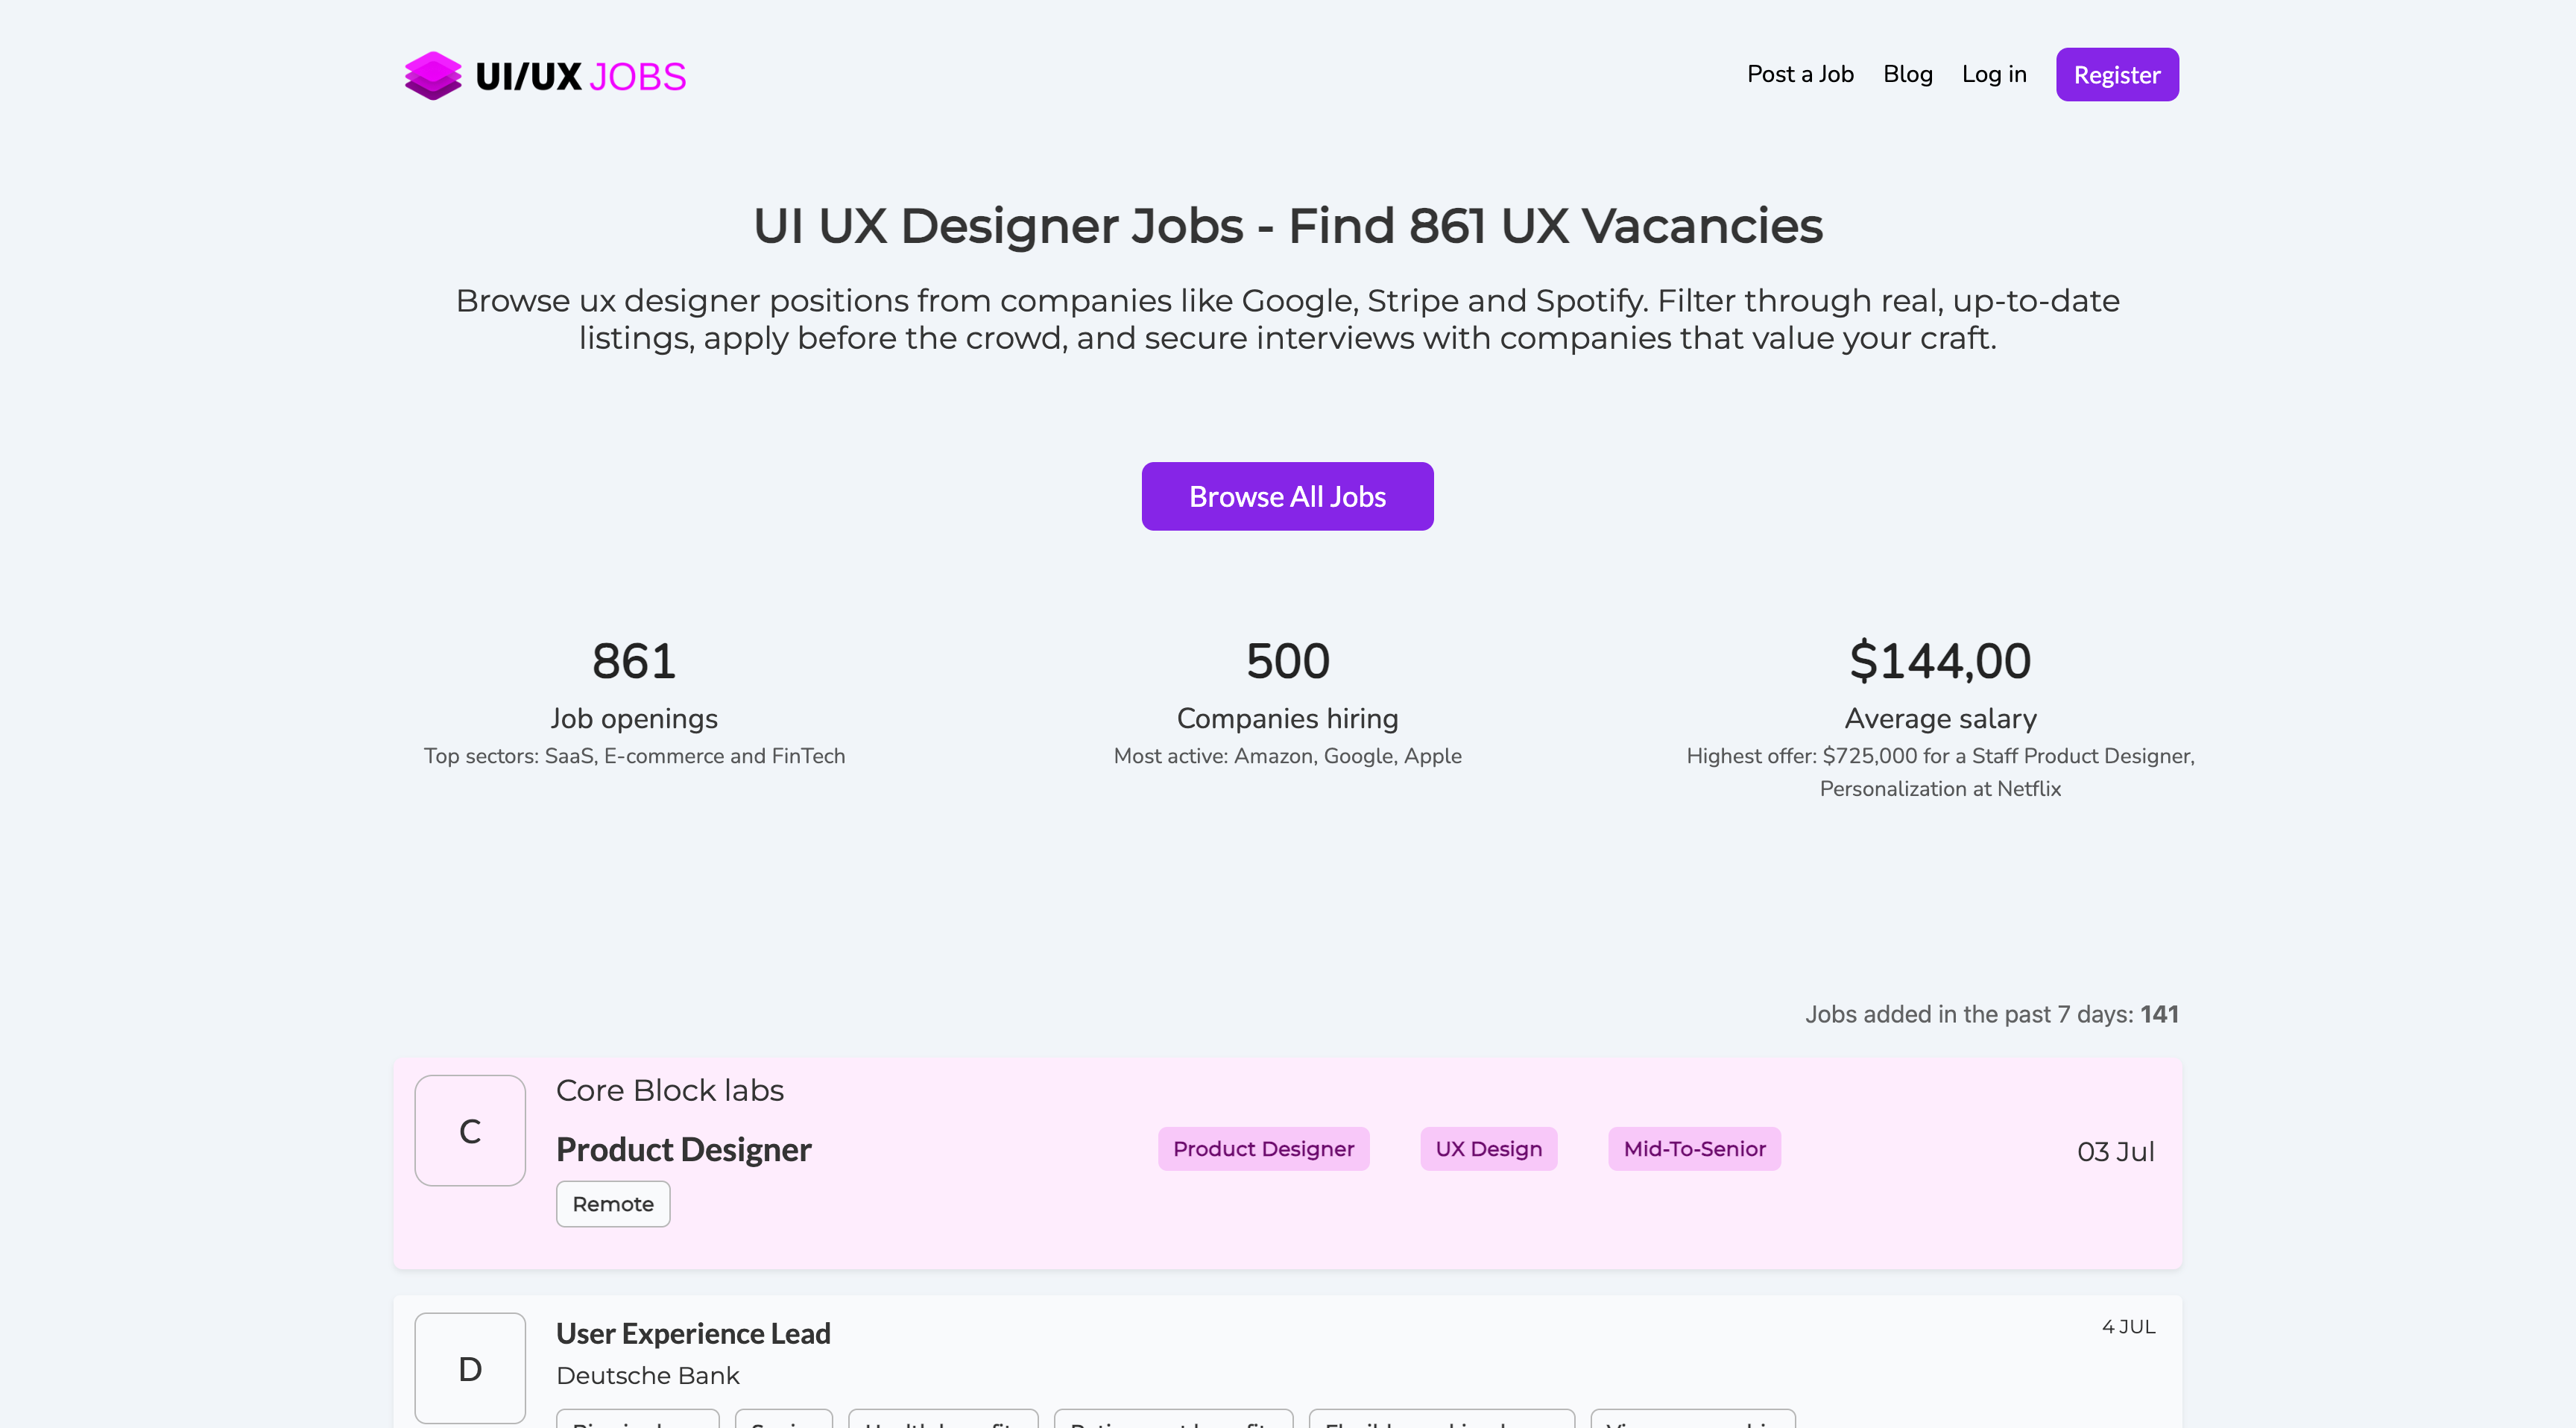Open the User Experience Lead listing
The image size is (2576, 1428).
point(693,1333)
